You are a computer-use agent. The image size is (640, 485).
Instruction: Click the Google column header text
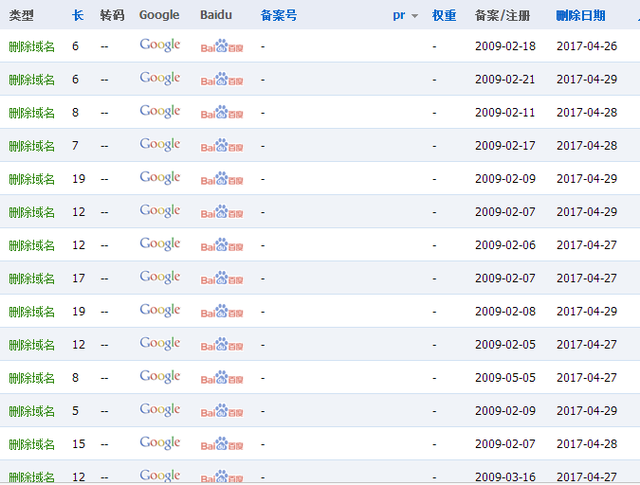tap(159, 15)
